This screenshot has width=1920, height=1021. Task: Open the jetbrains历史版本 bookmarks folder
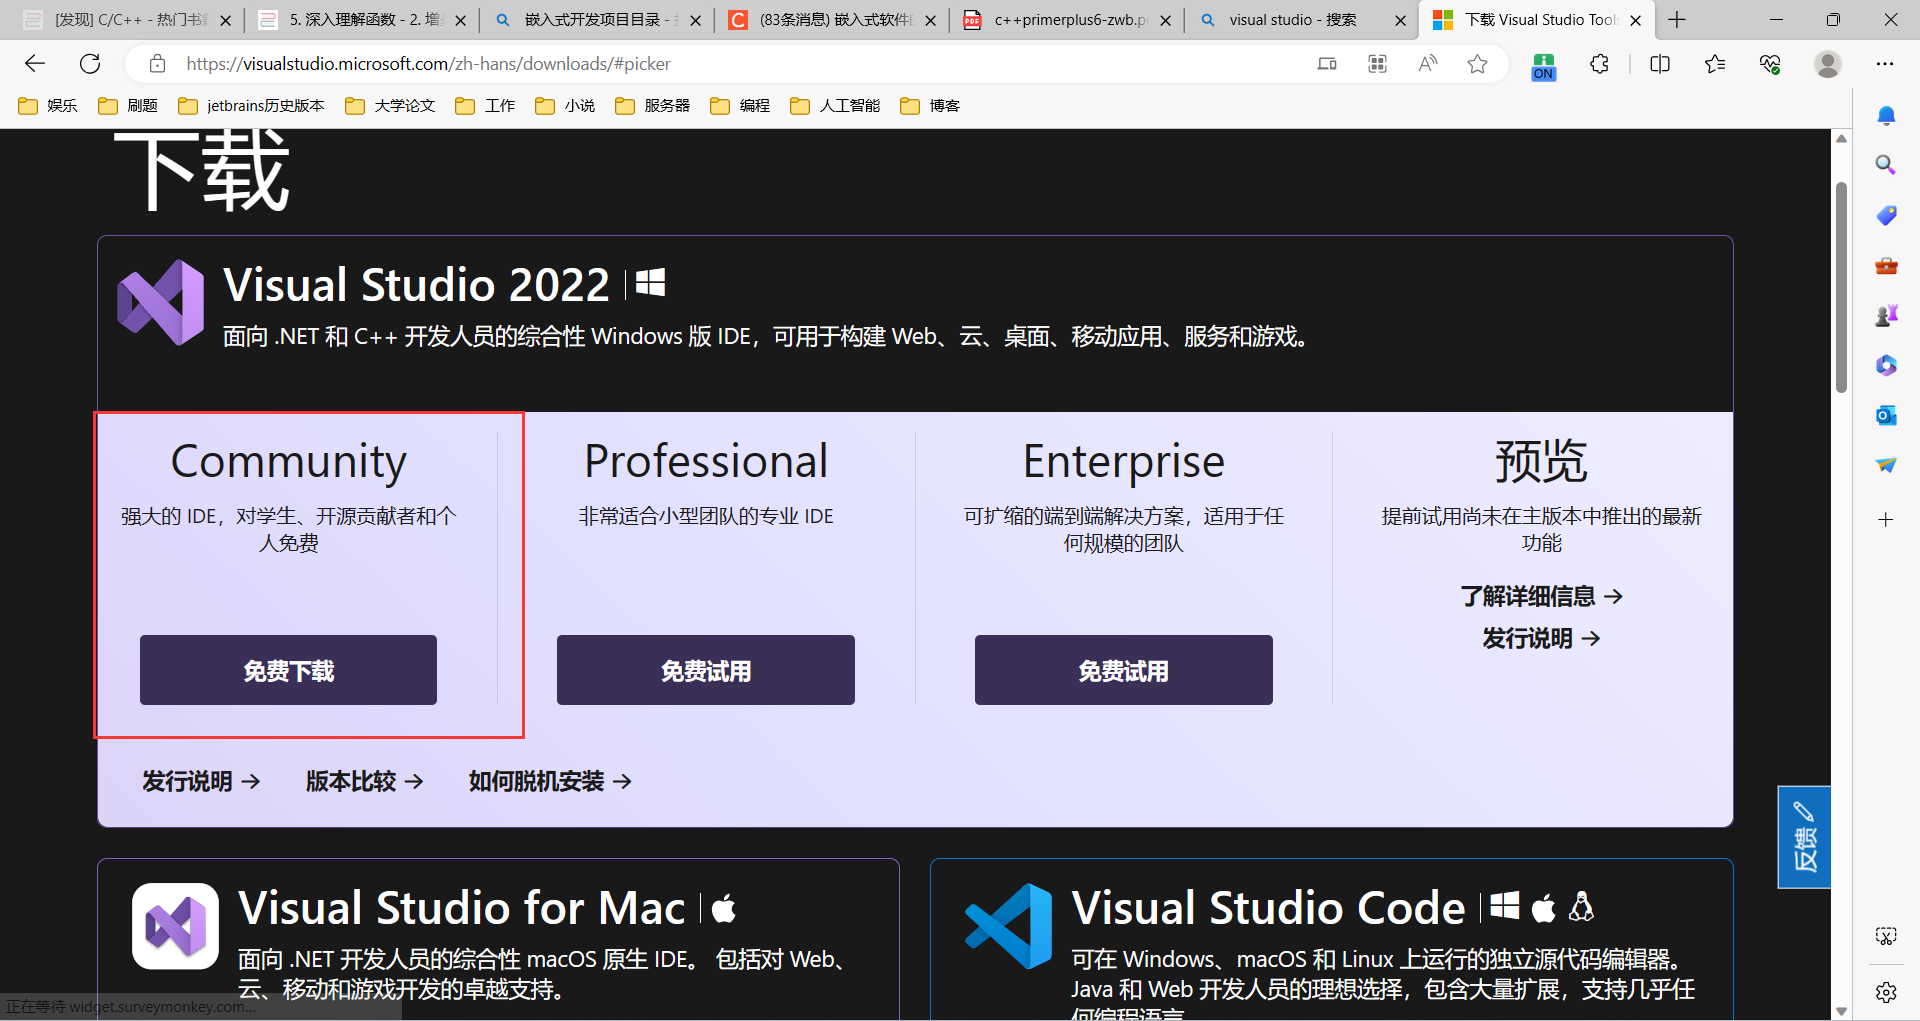[x=251, y=106]
